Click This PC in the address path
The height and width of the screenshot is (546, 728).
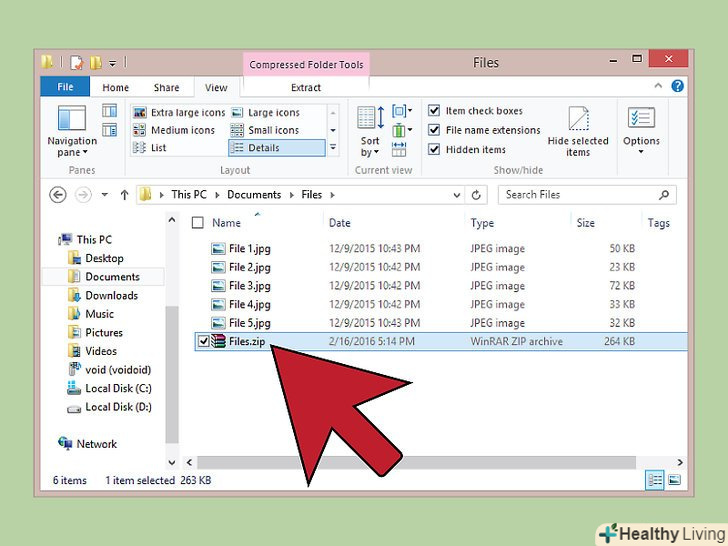click(x=188, y=195)
